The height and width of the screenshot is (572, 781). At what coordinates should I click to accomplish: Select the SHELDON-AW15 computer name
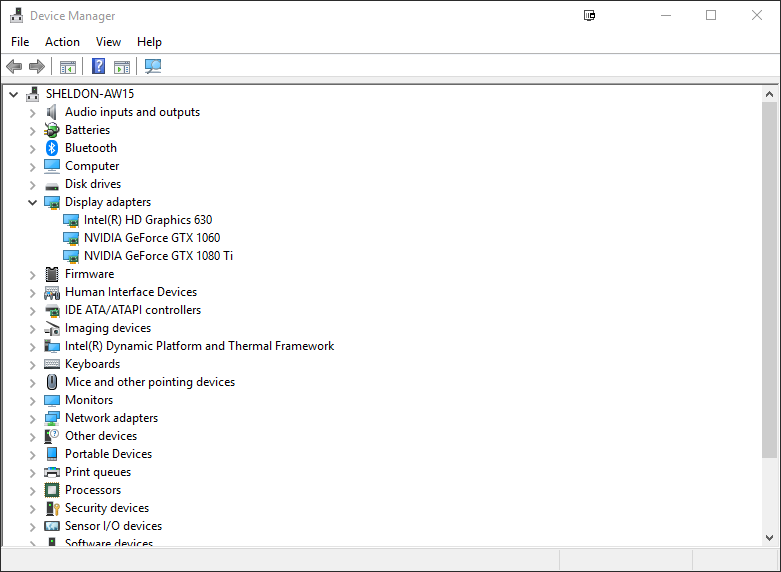point(90,94)
